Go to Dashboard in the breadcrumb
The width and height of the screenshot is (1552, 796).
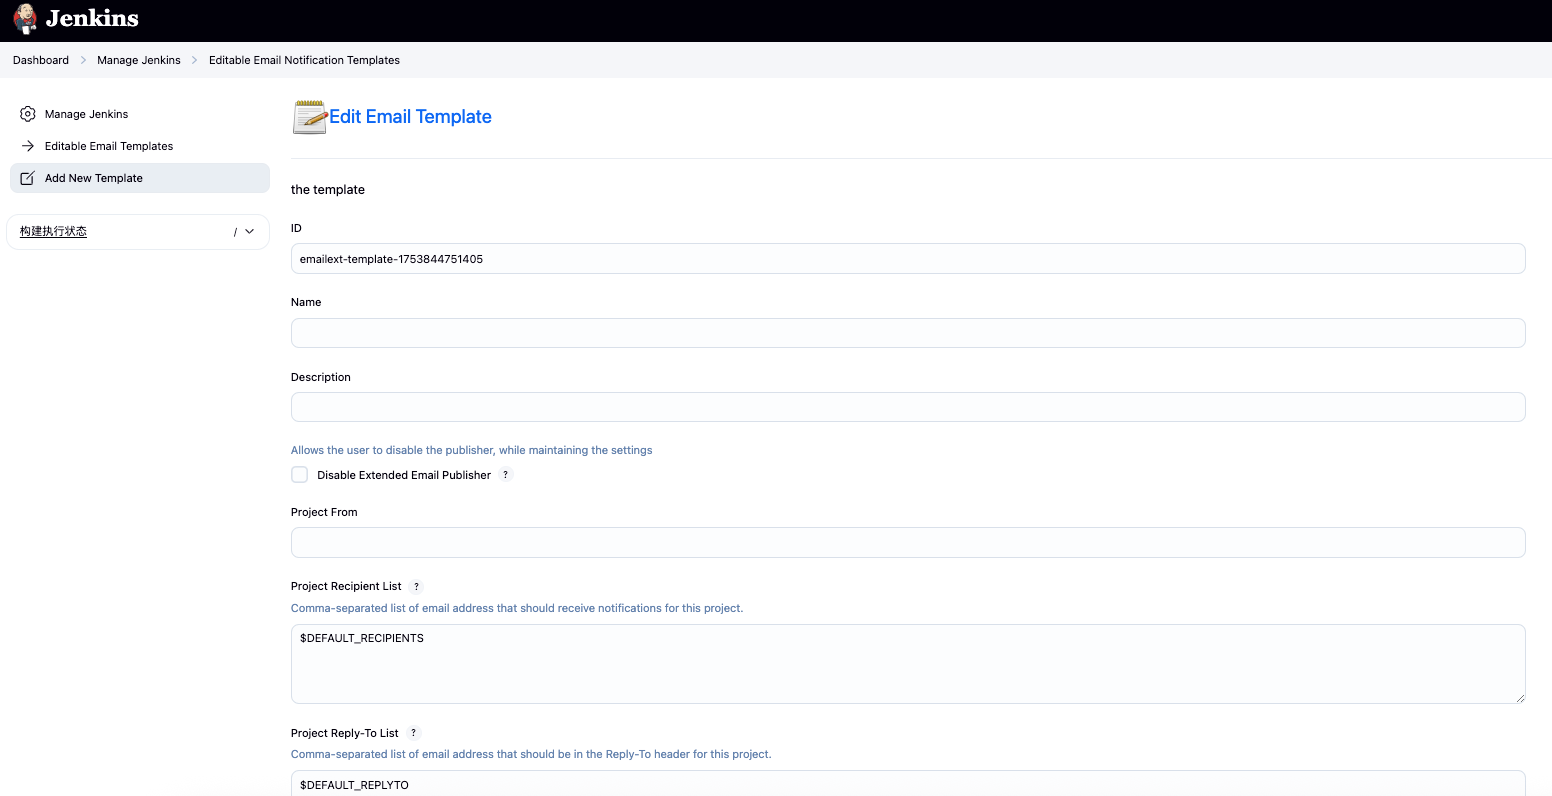point(41,60)
